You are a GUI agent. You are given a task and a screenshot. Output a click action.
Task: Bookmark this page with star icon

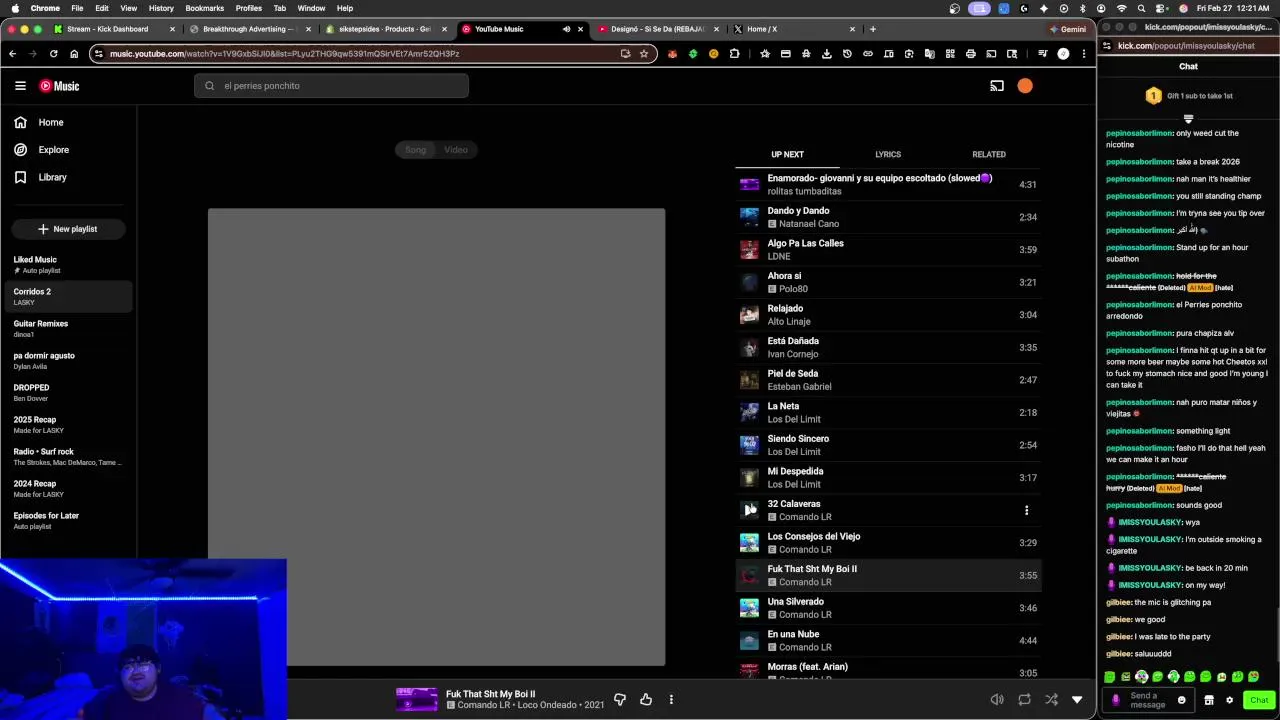coord(644,54)
